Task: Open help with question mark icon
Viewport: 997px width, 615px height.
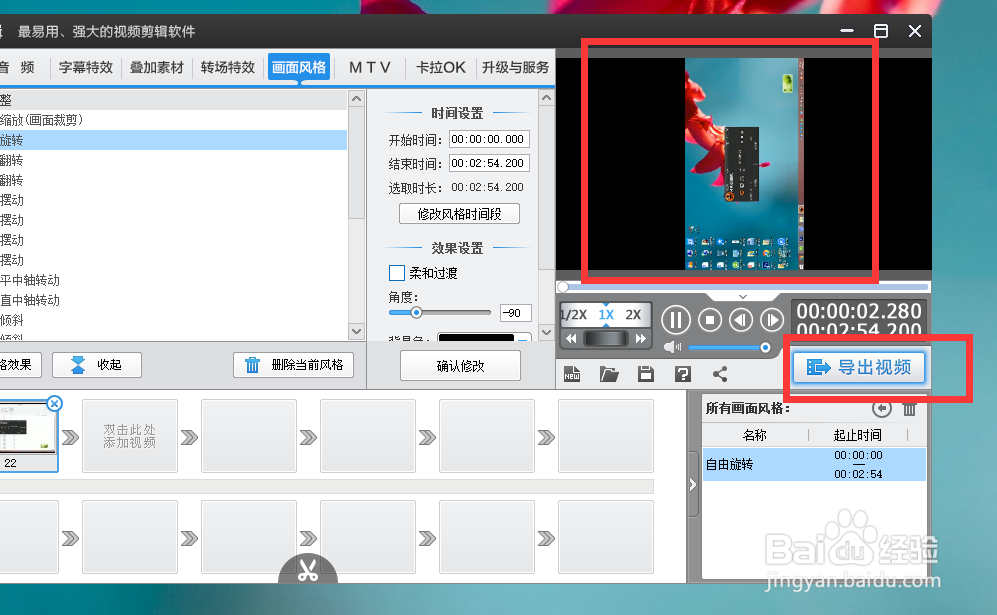Action: click(x=683, y=374)
